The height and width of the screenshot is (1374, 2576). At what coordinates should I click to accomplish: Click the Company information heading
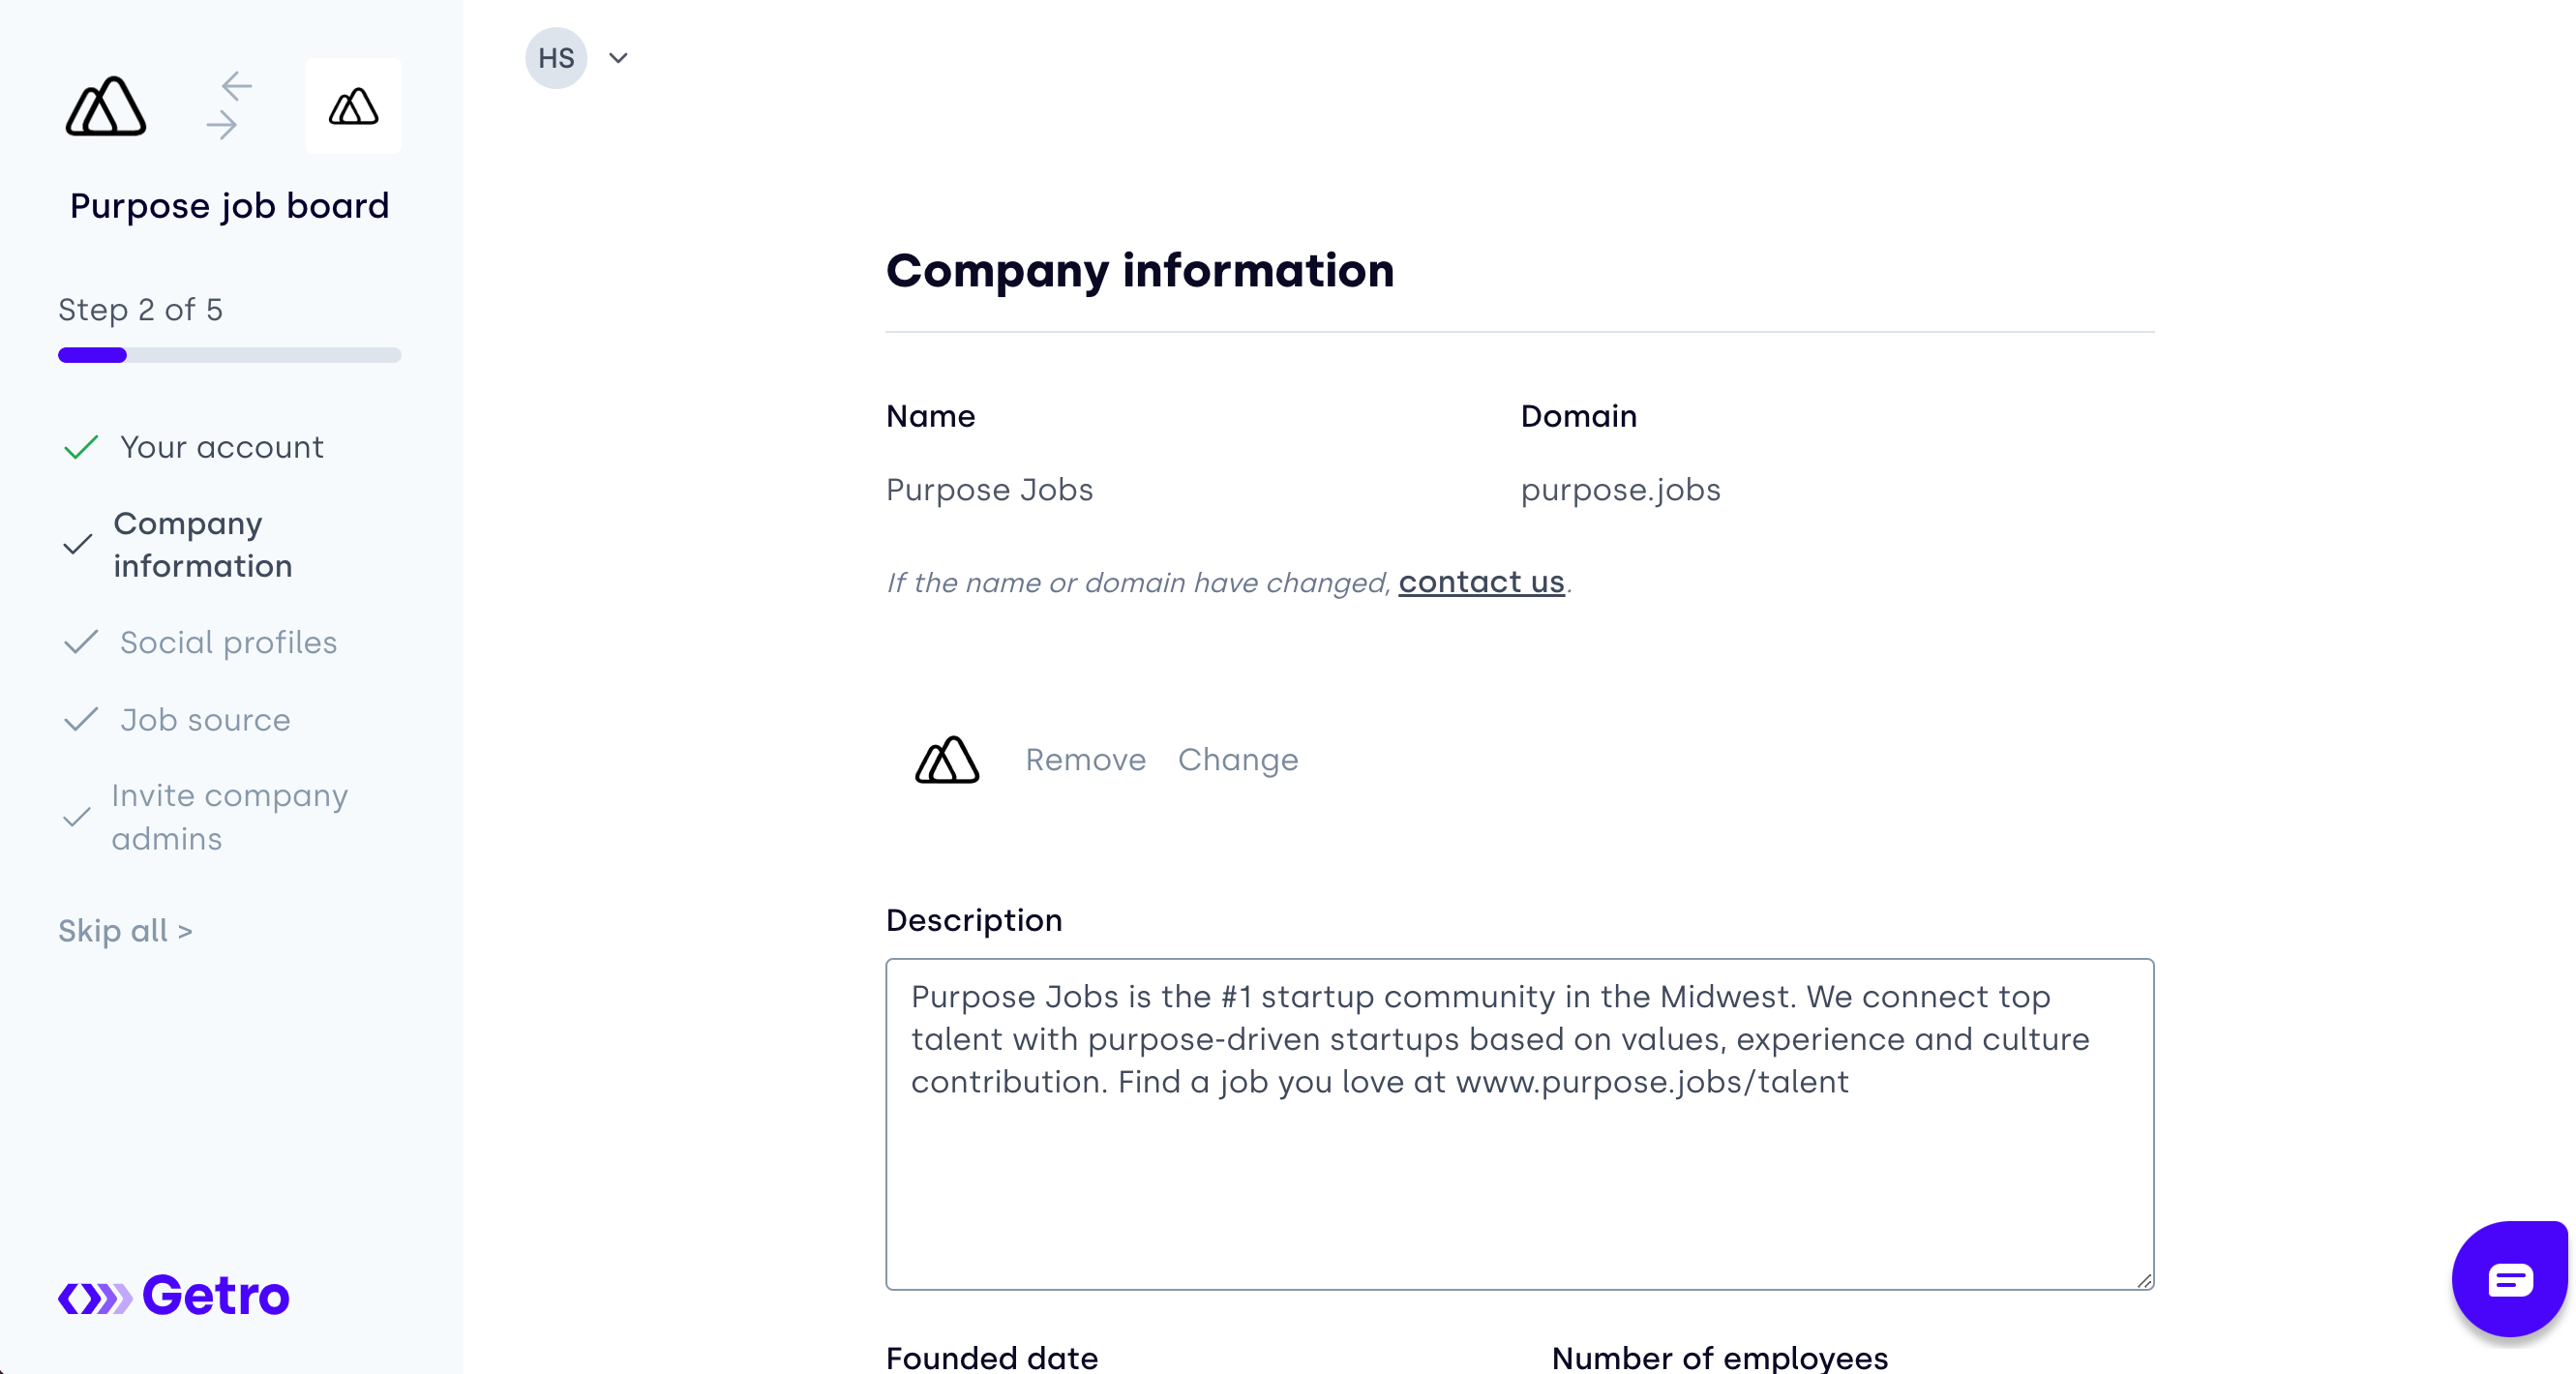1139,271
